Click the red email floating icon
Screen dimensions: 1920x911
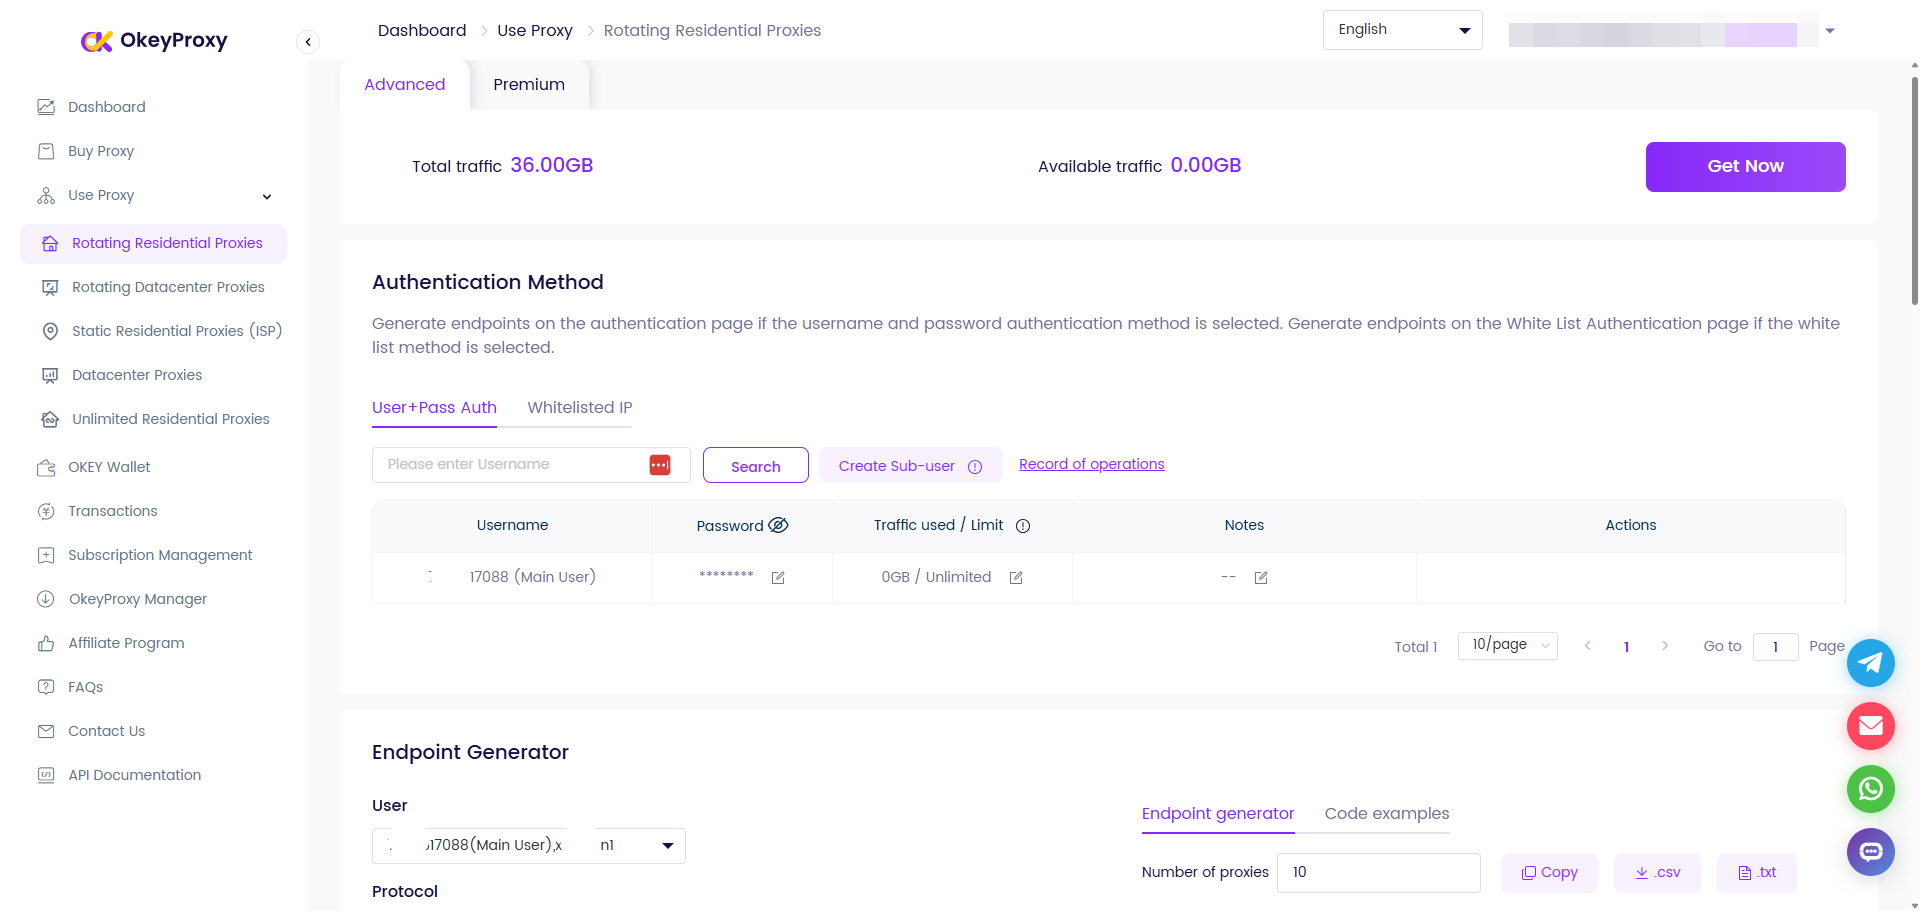point(1870,726)
